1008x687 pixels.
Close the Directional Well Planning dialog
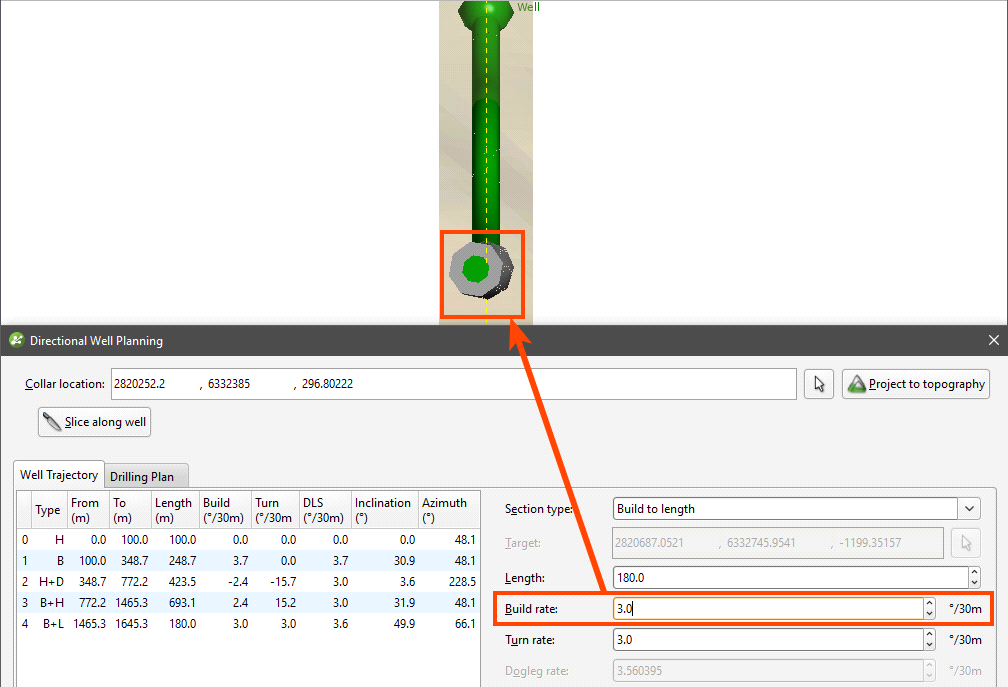coord(993,341)
